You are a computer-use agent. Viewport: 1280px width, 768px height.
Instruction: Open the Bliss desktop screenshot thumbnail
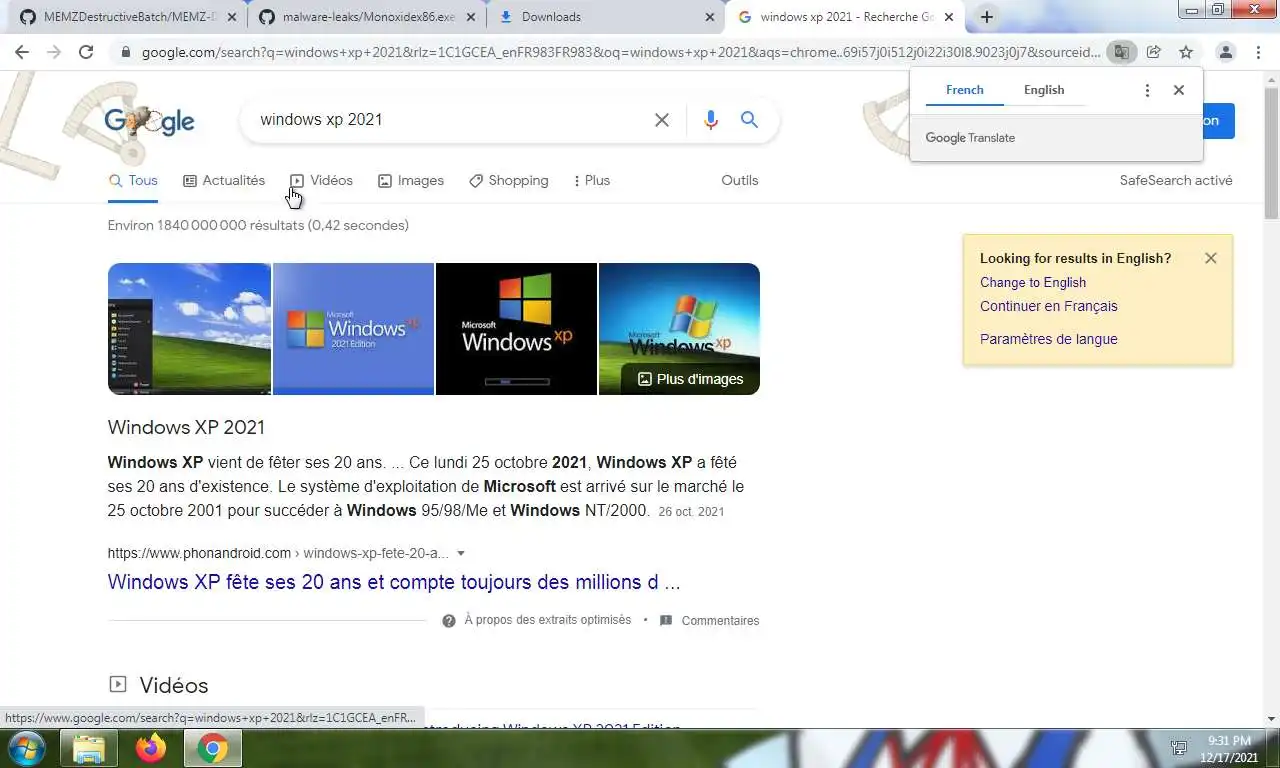189,329
